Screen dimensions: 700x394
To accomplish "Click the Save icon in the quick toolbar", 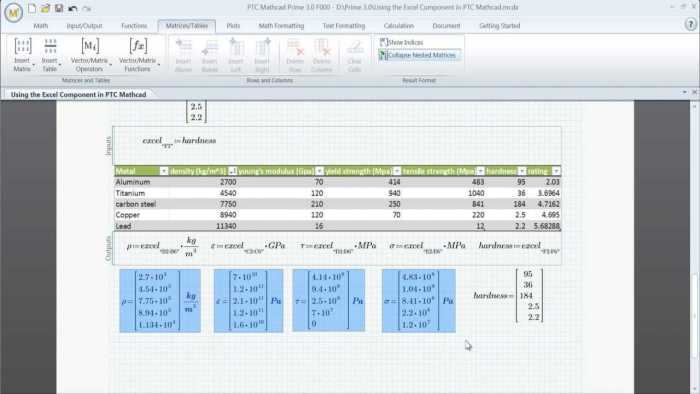I will click(58, 8).
